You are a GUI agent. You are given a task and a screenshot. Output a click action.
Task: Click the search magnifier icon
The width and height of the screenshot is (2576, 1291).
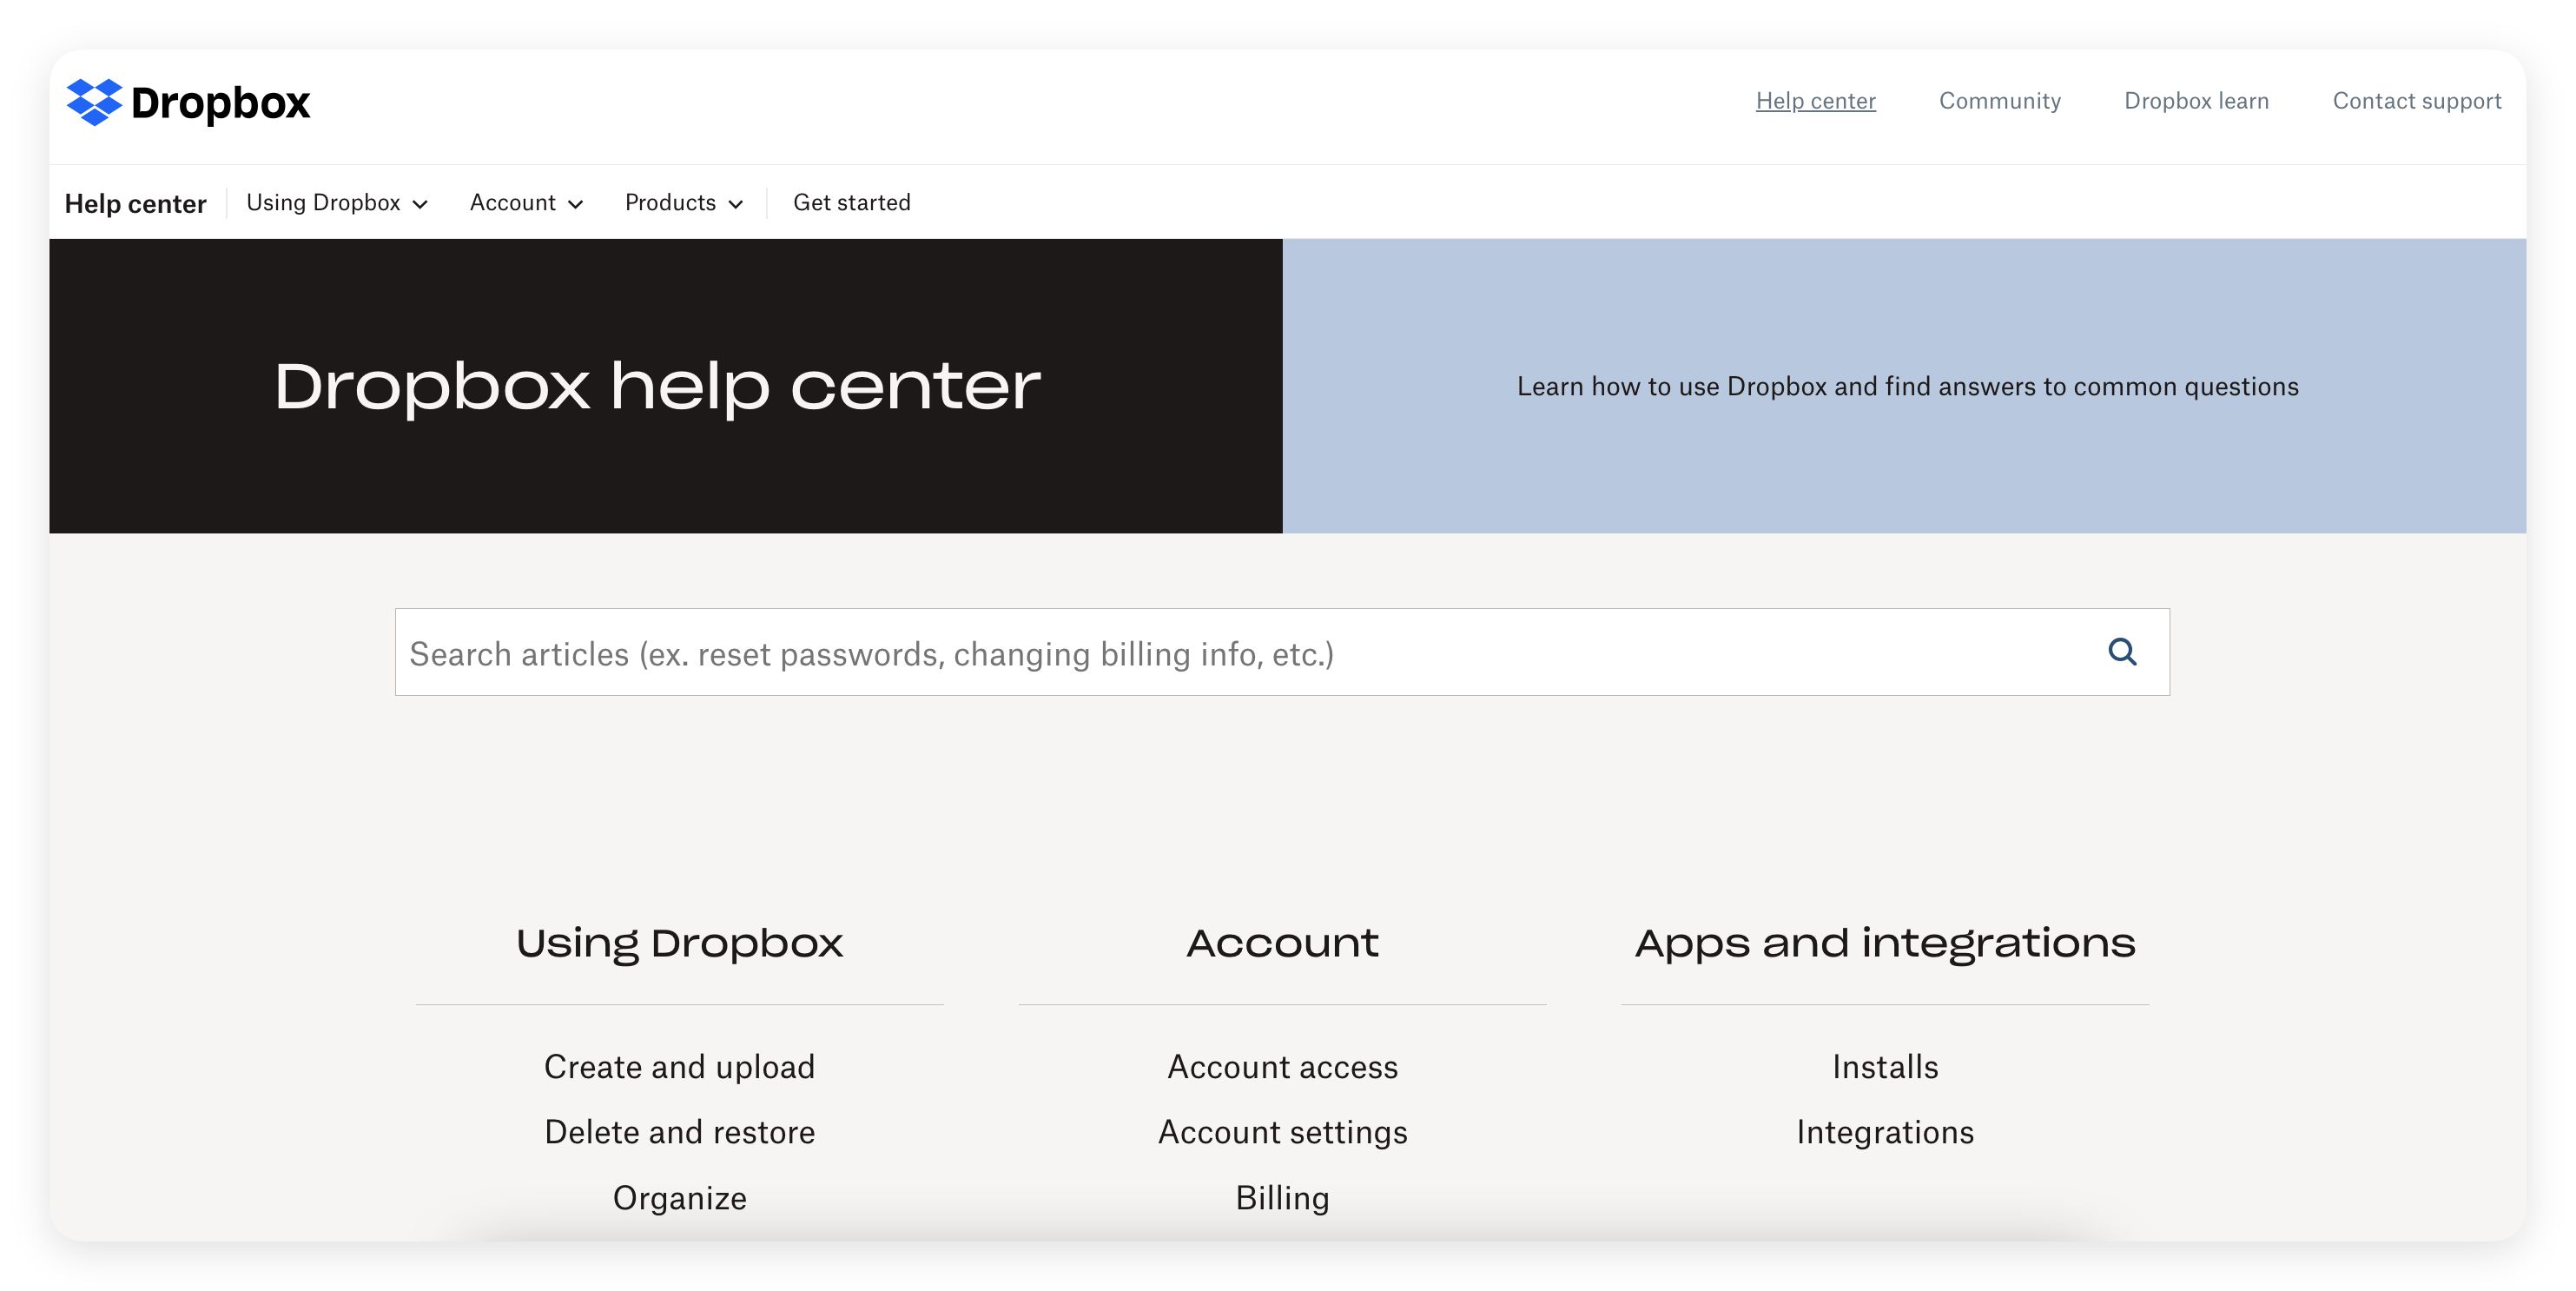(2122, 652)
